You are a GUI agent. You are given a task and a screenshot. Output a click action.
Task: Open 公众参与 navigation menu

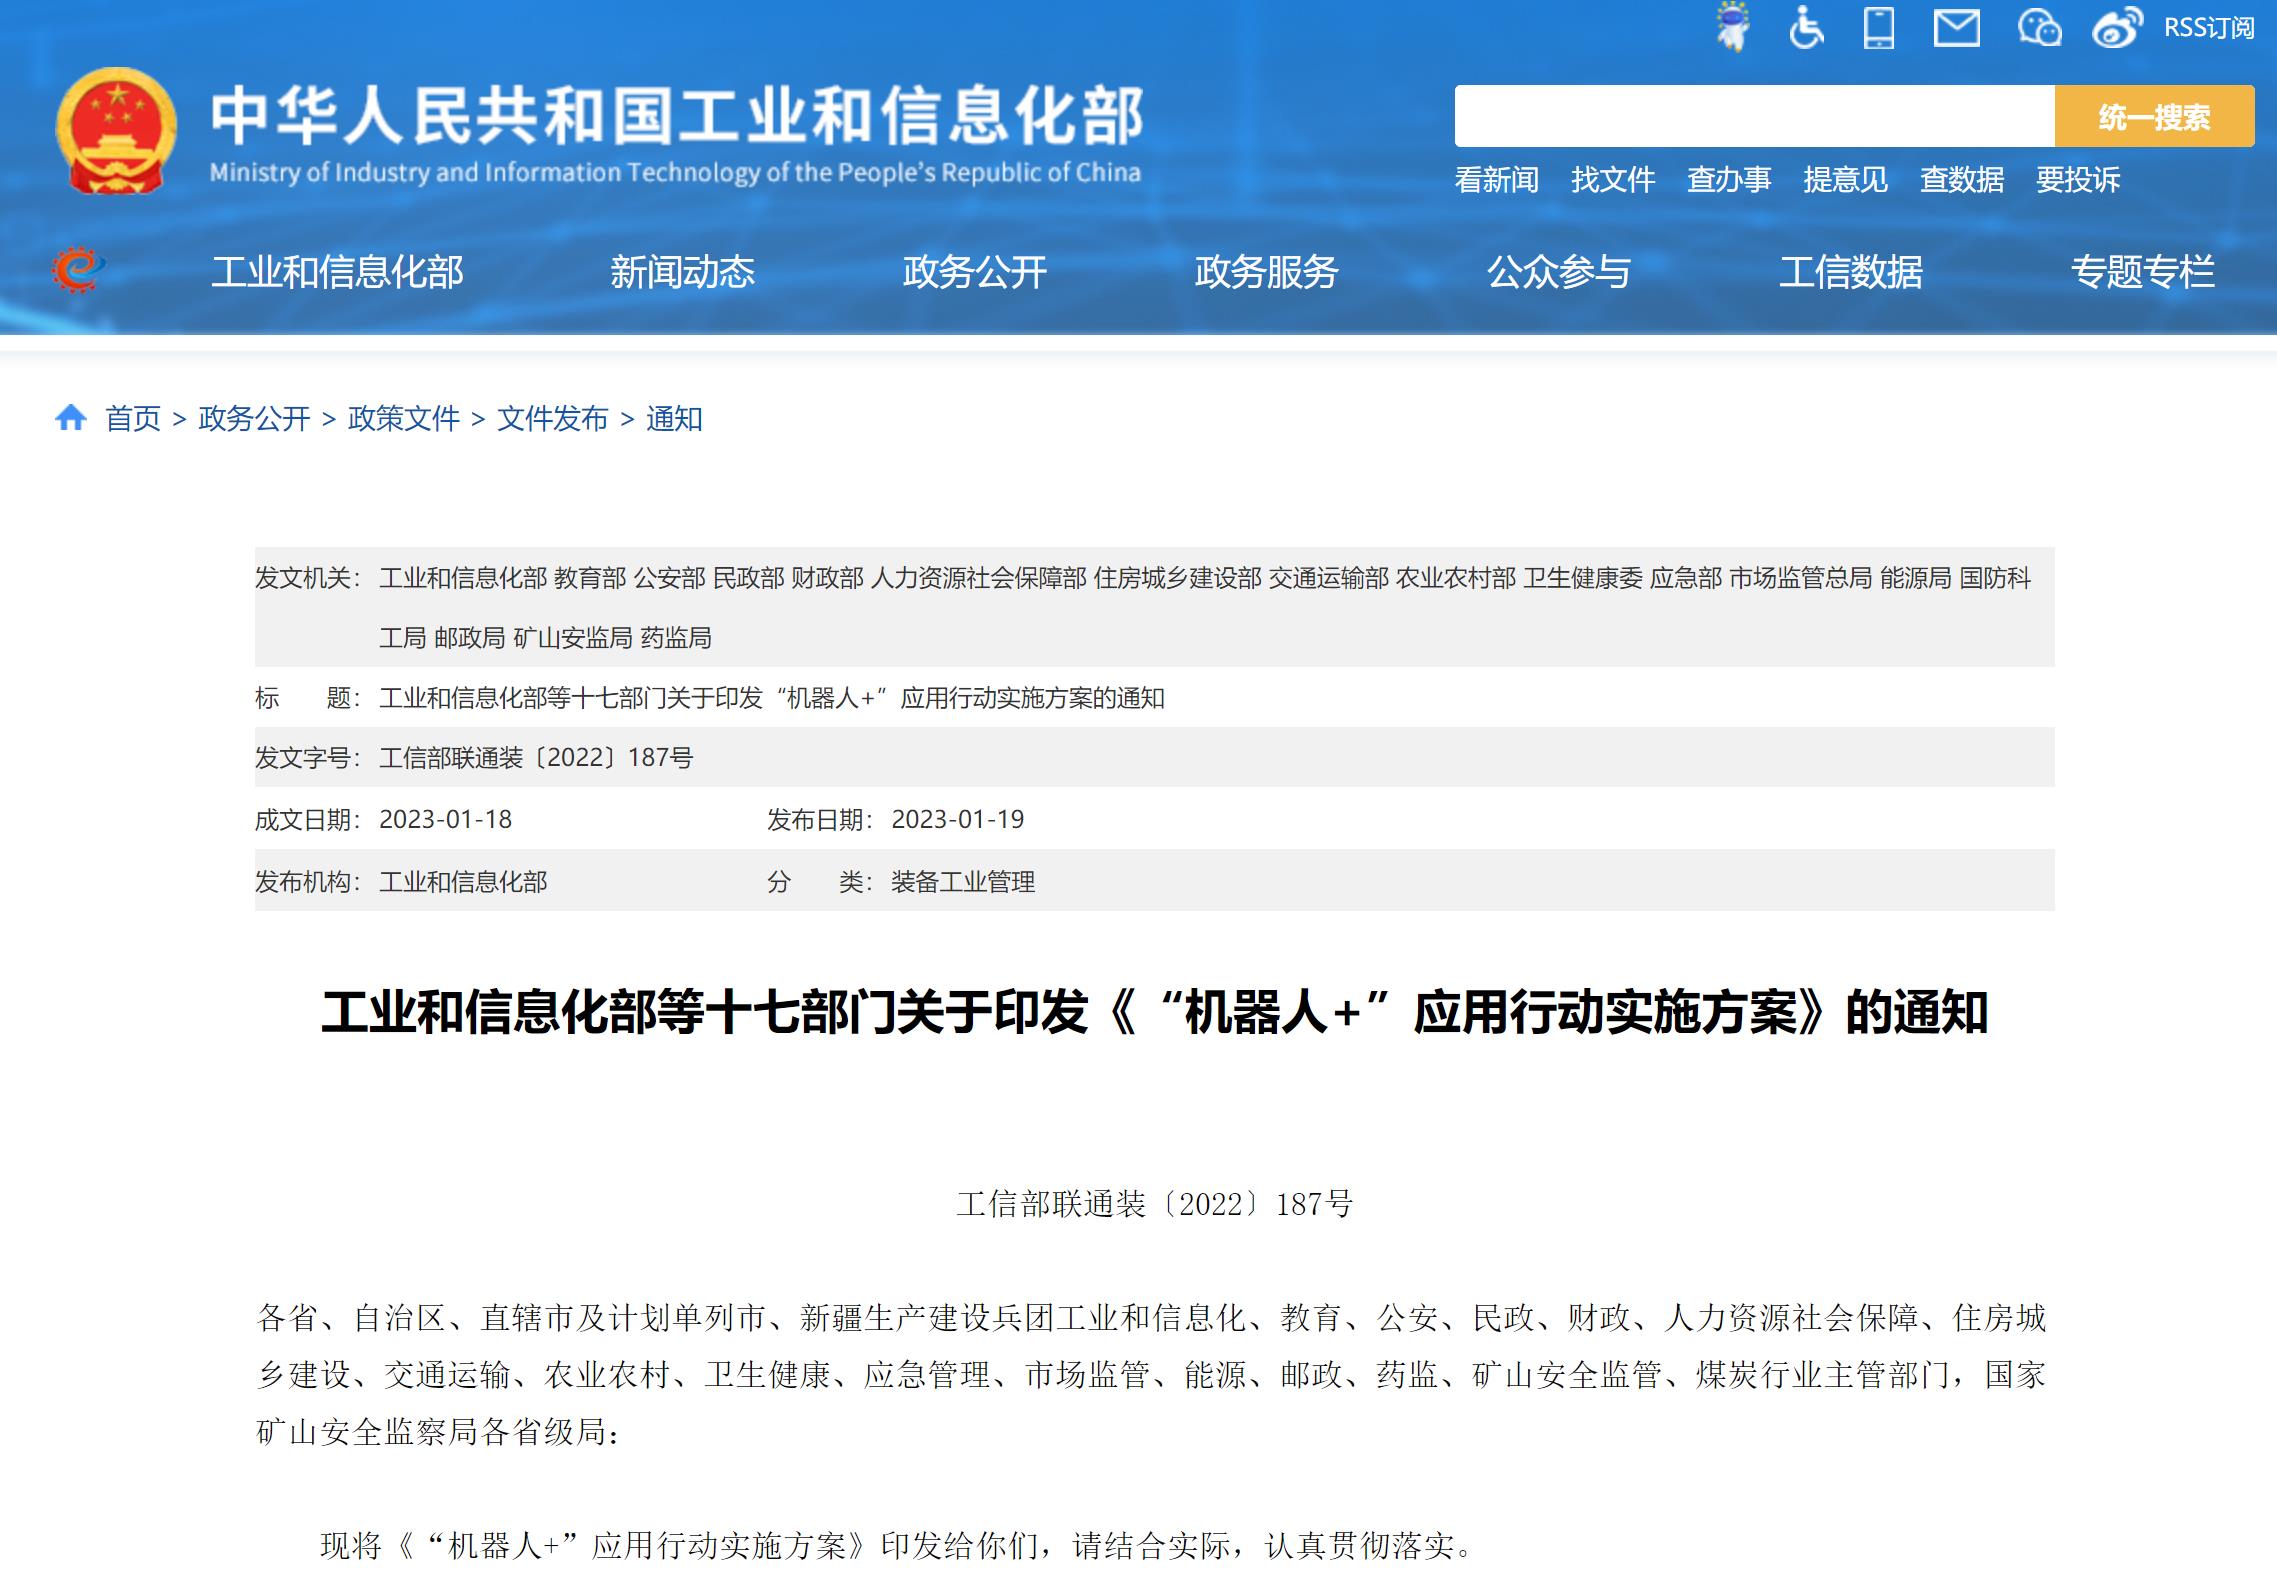1558,272
